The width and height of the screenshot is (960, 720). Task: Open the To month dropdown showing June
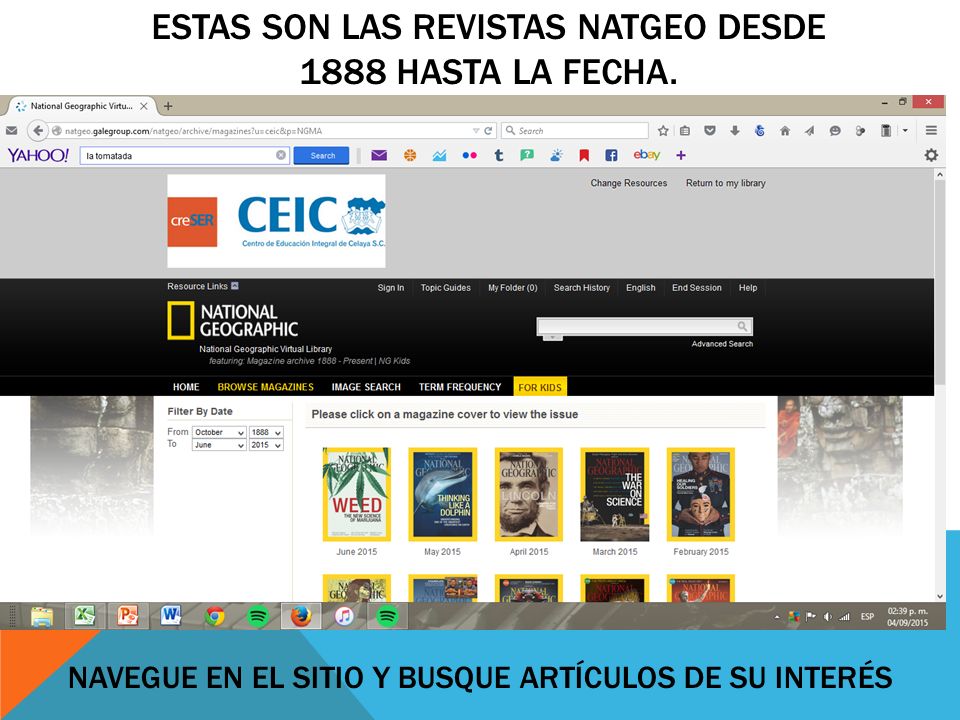click(x=219, y=445)
